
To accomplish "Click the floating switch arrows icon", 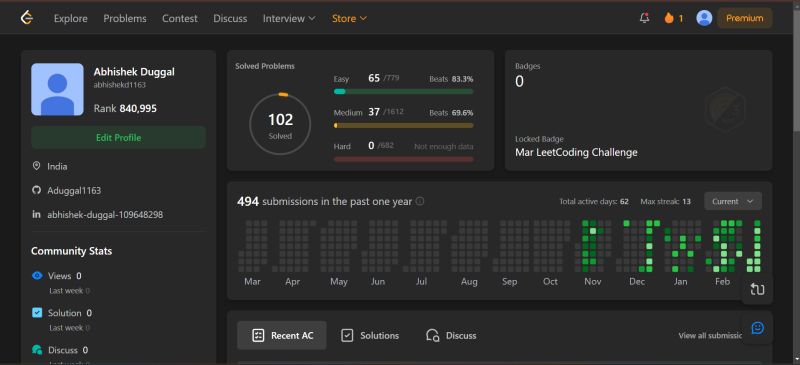I will pos(758,289).
